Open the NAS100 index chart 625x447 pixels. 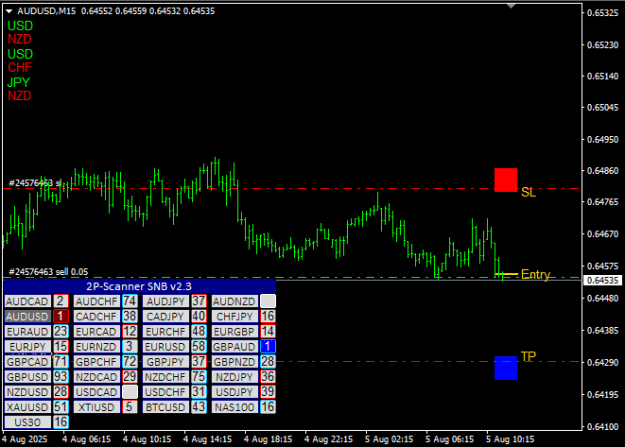pos(235,407)
